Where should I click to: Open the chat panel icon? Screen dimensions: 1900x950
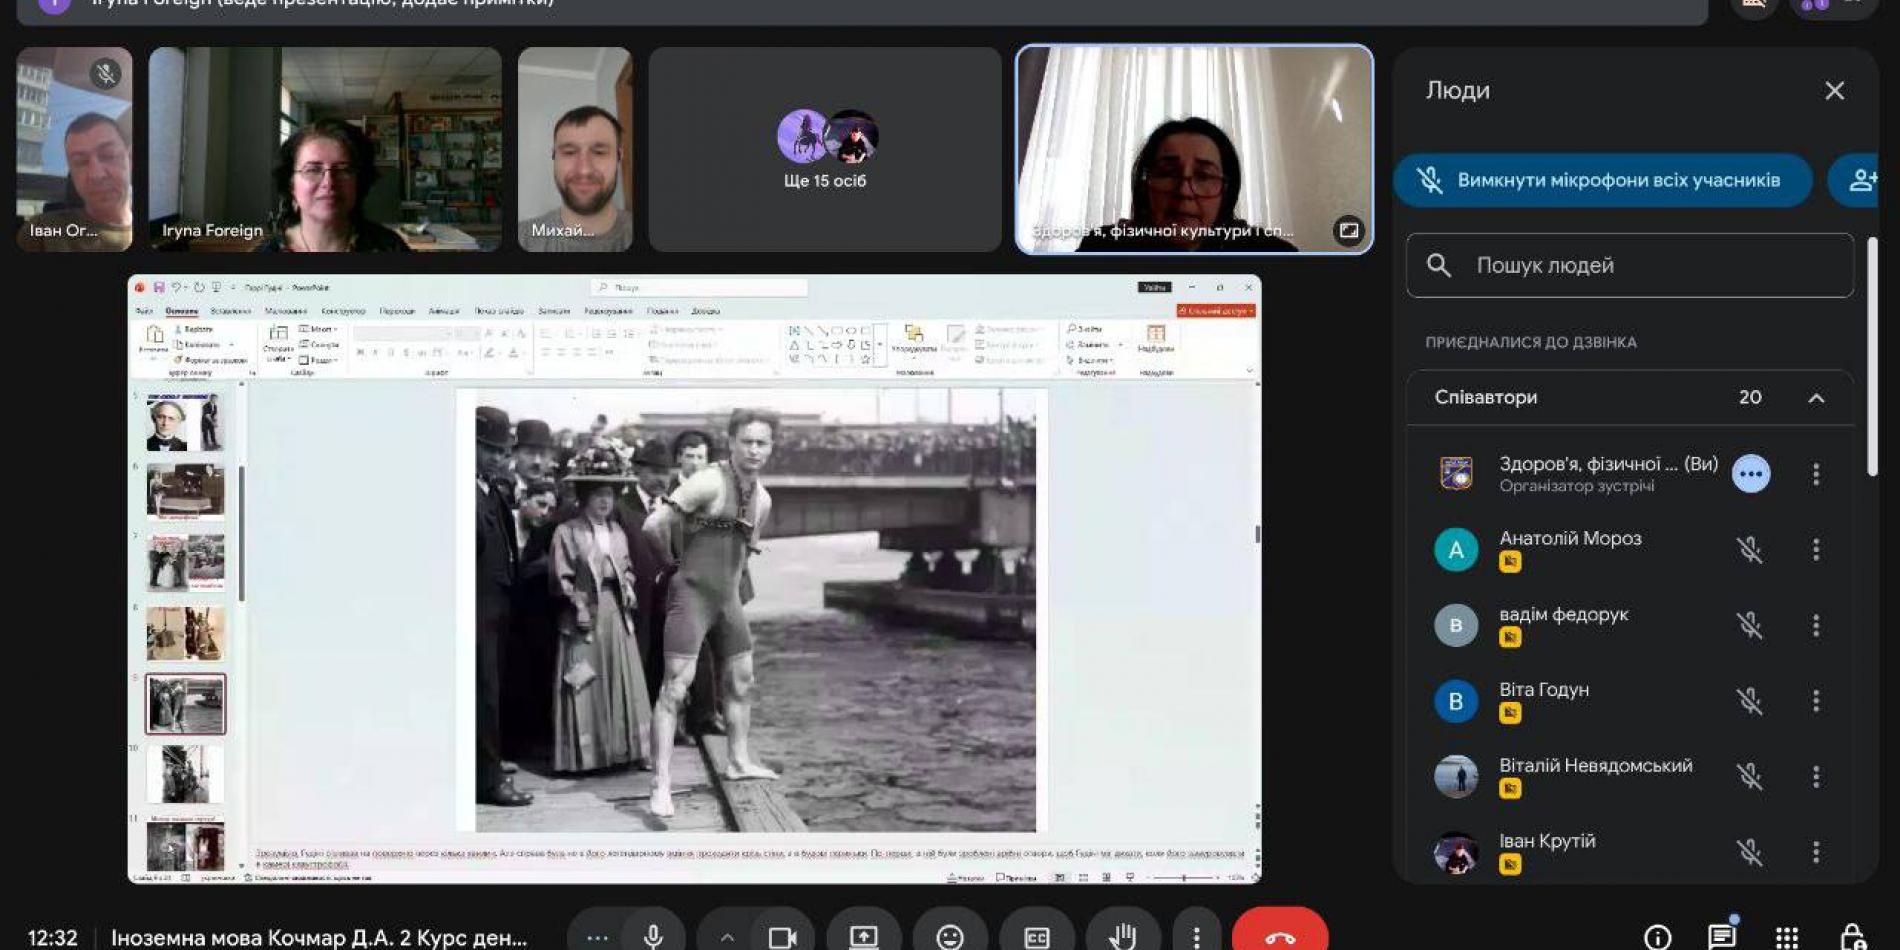1721,936
